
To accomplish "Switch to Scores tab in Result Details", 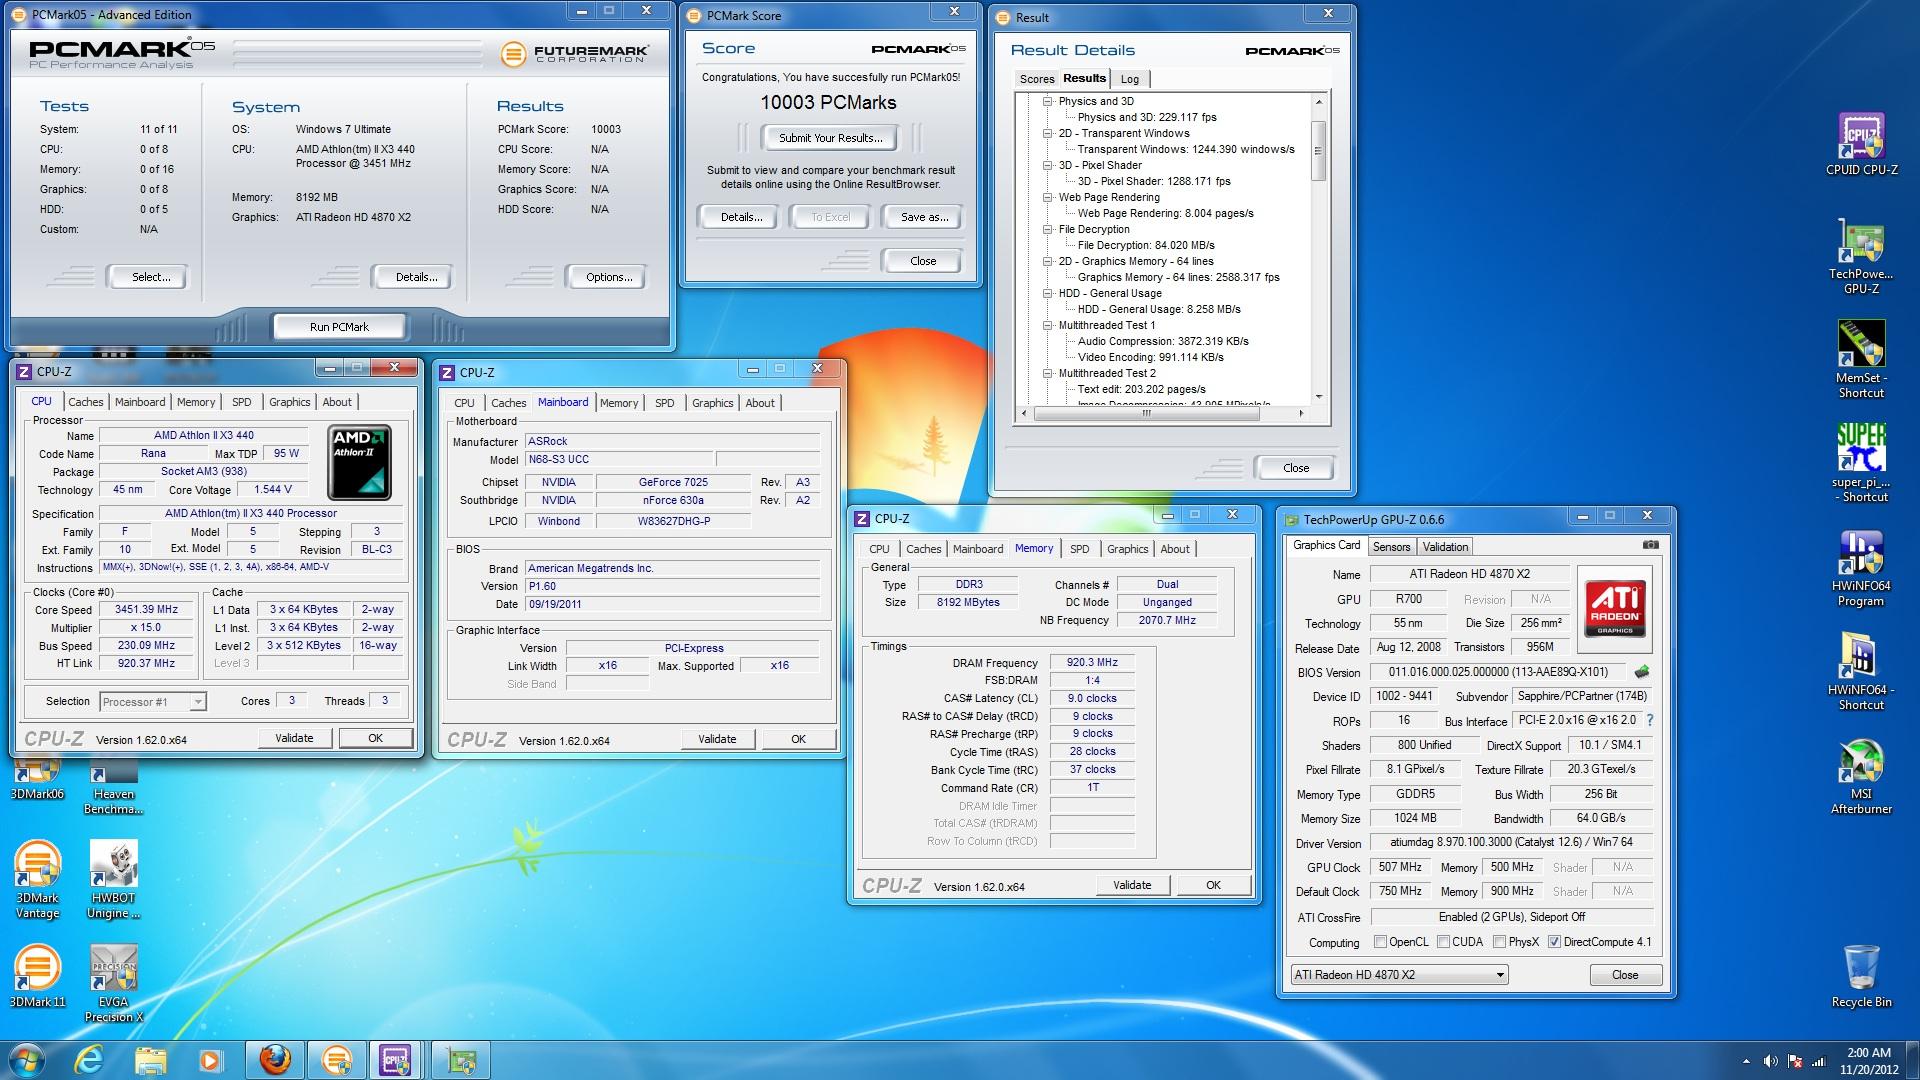I will 1036,79.
